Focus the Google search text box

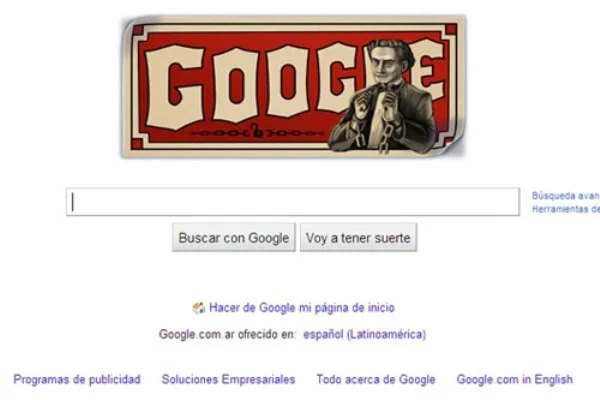(x=293, y=202)
